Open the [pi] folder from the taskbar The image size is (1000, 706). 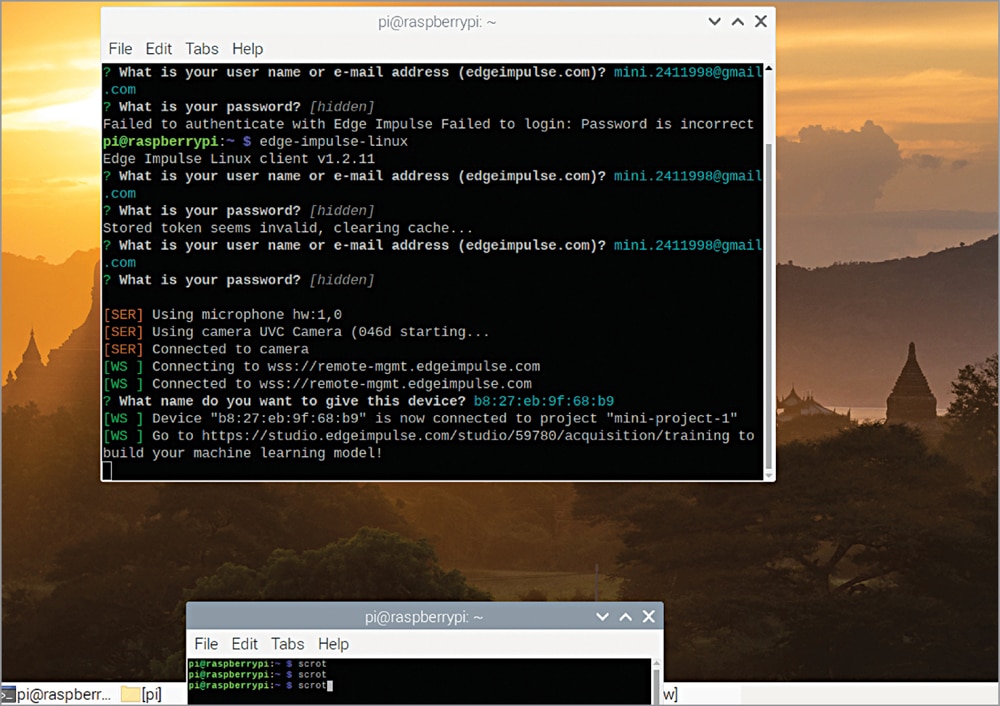pos(141,694)
